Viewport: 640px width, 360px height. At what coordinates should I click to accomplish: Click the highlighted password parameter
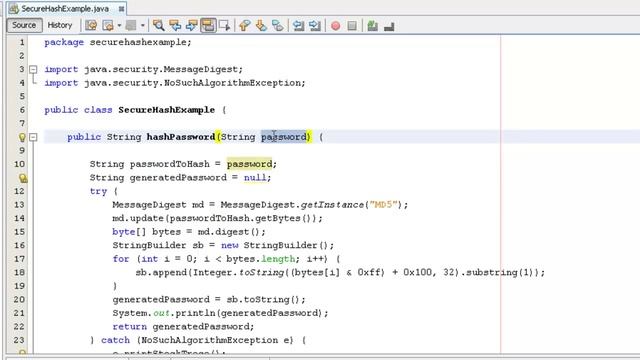tap(284, 137)
